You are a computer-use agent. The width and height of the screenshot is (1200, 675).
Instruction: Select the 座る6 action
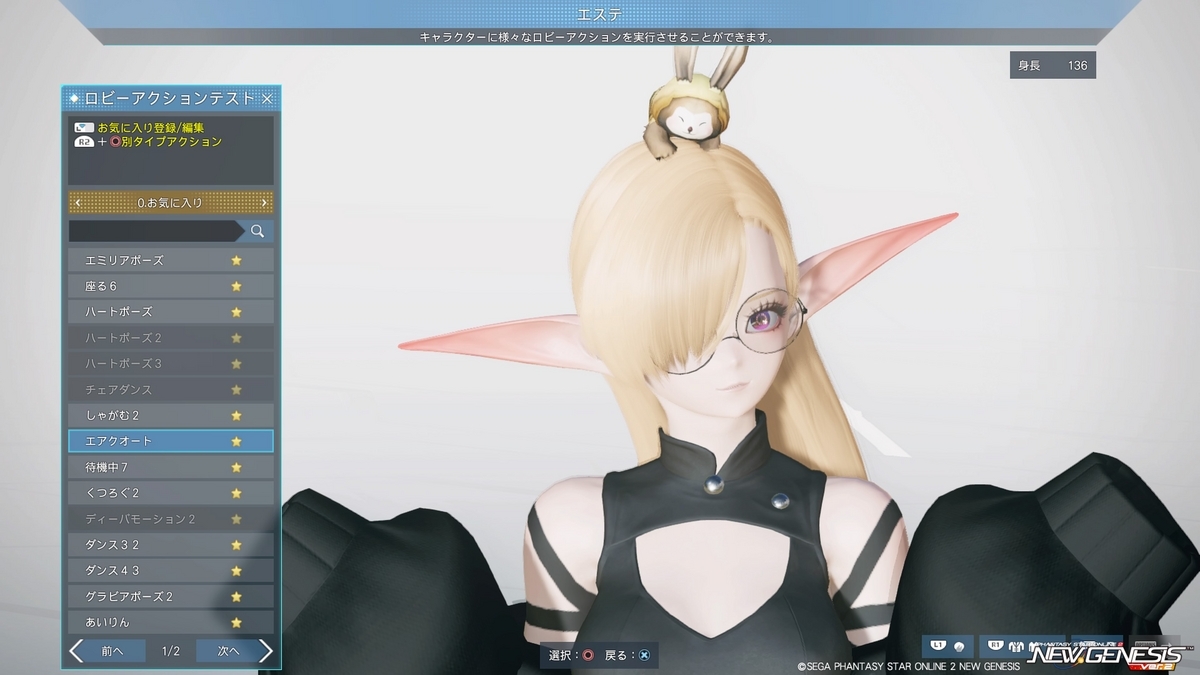[170, 286]
